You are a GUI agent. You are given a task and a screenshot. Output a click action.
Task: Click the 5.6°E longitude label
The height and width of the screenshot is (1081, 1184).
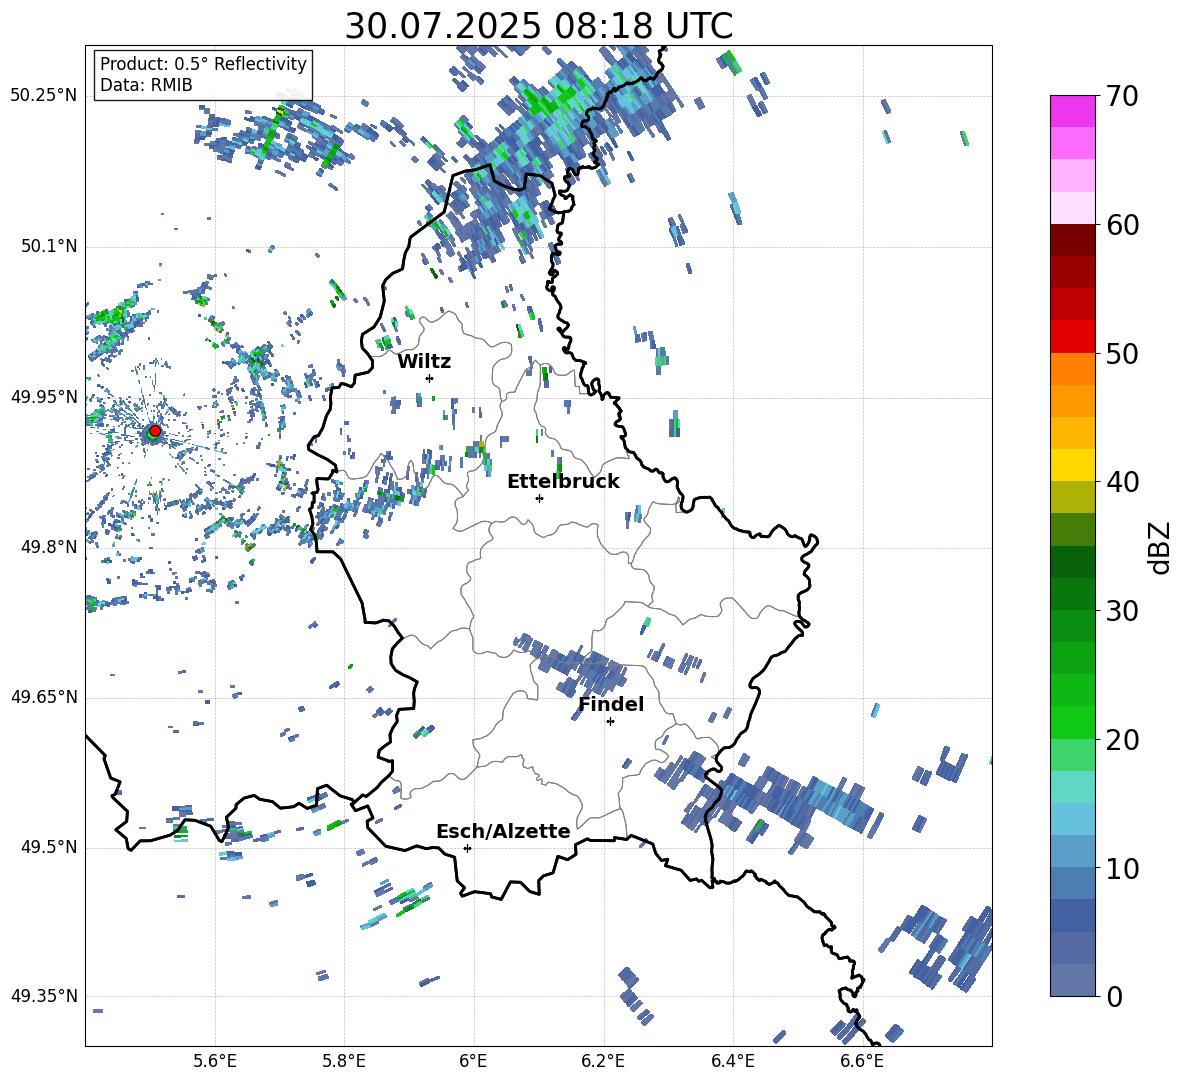pos(215,1061)
